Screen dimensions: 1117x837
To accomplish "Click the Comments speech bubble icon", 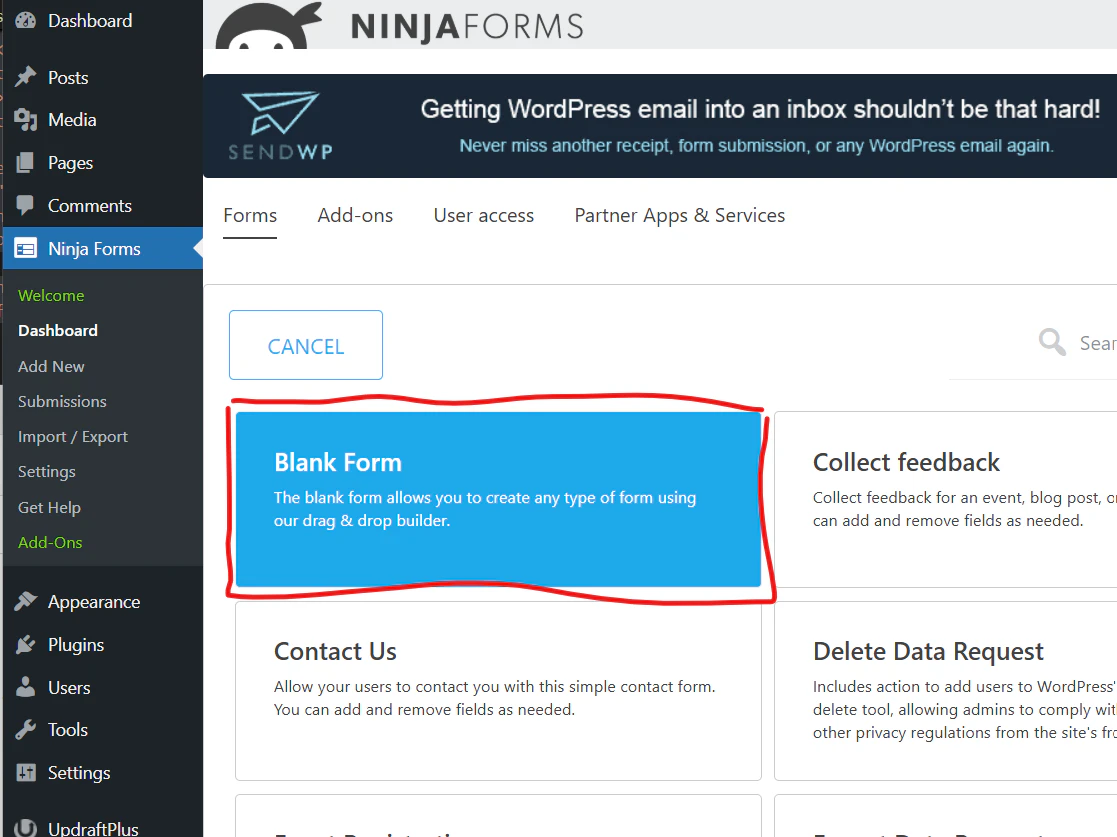I will 26,205.
